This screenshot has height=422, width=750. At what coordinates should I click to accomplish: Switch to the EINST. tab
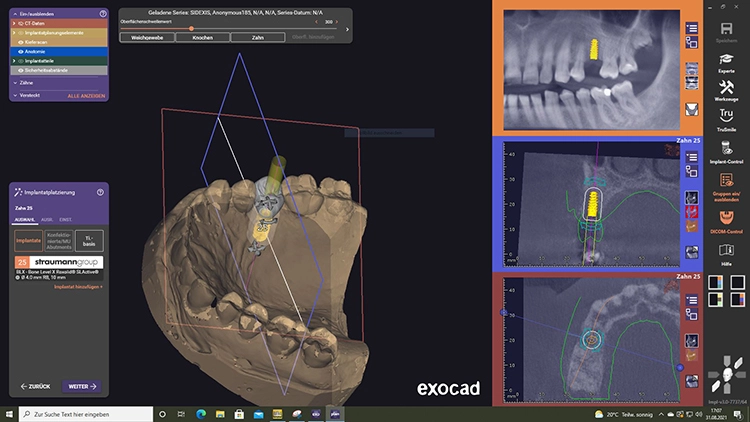coord(66,220)
